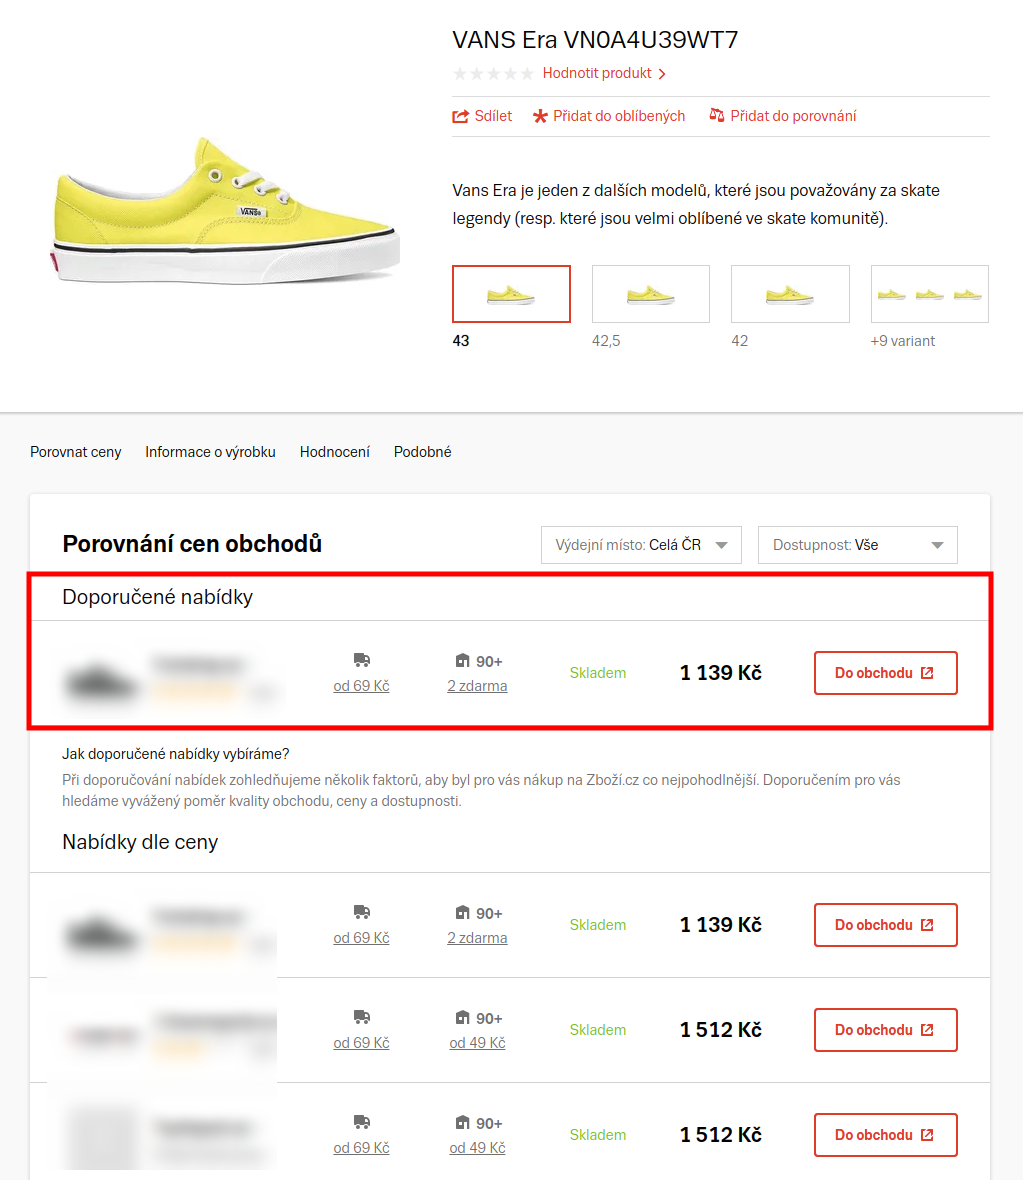Viewport: 1023px width, 1180px height.
Task: Open the Výdejní místo dropdown
Action: pos(641,545)
